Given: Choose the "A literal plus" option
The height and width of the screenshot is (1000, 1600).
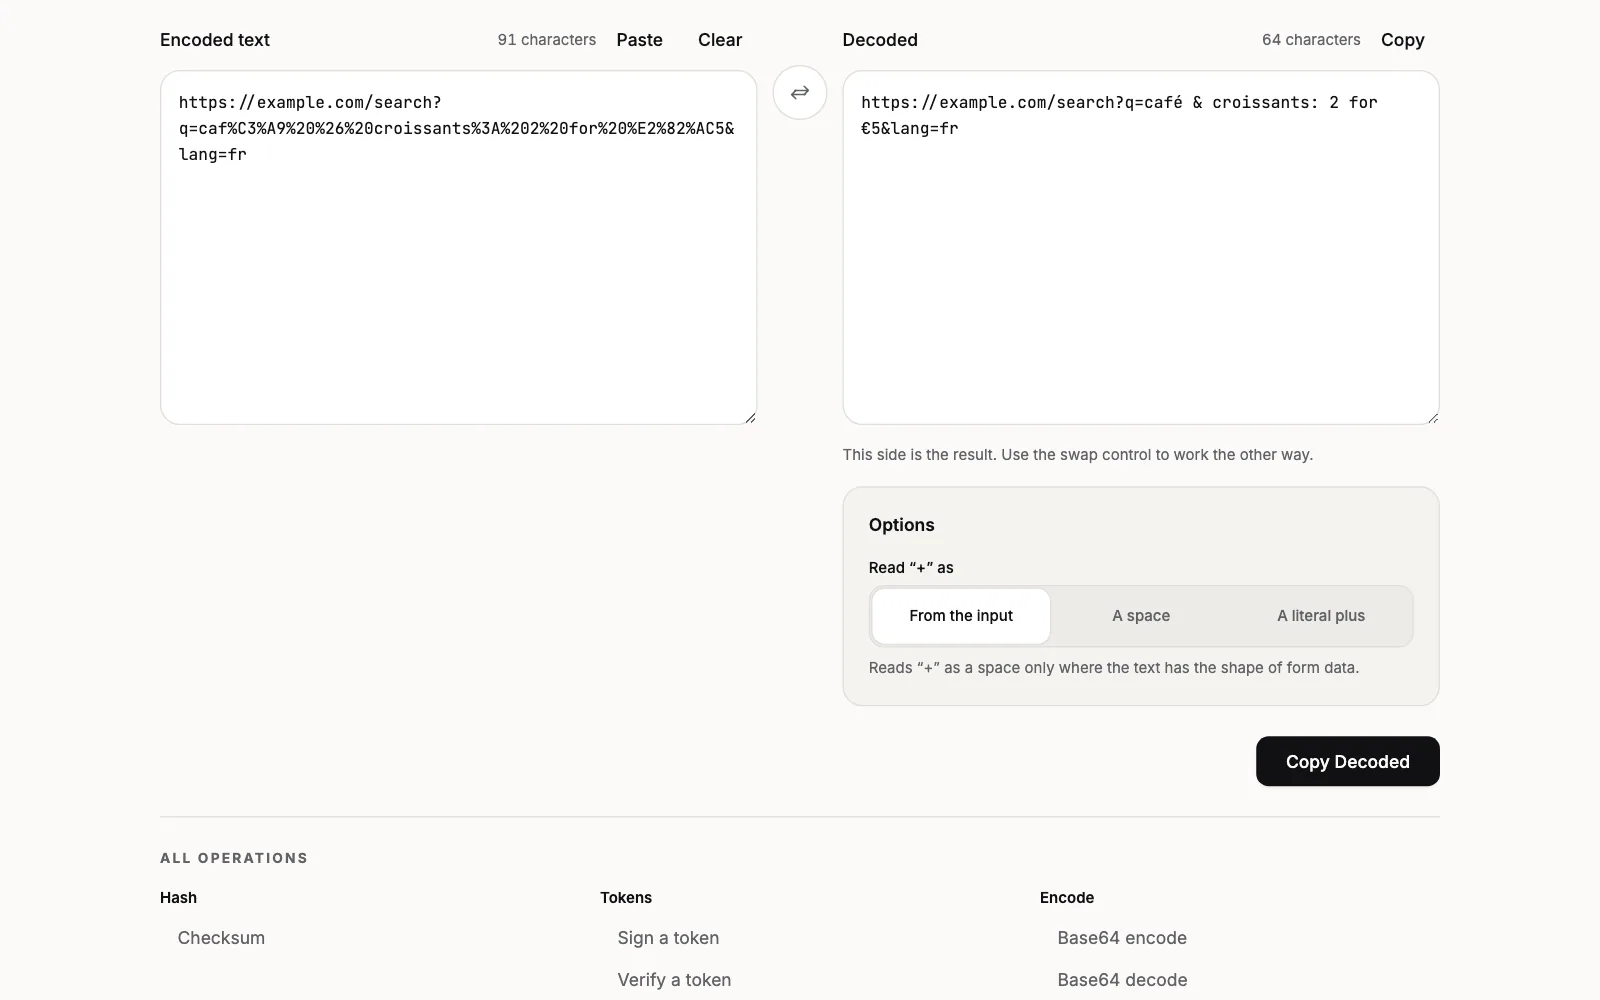Looking at the screenshot, I should tap(1321, 616).
